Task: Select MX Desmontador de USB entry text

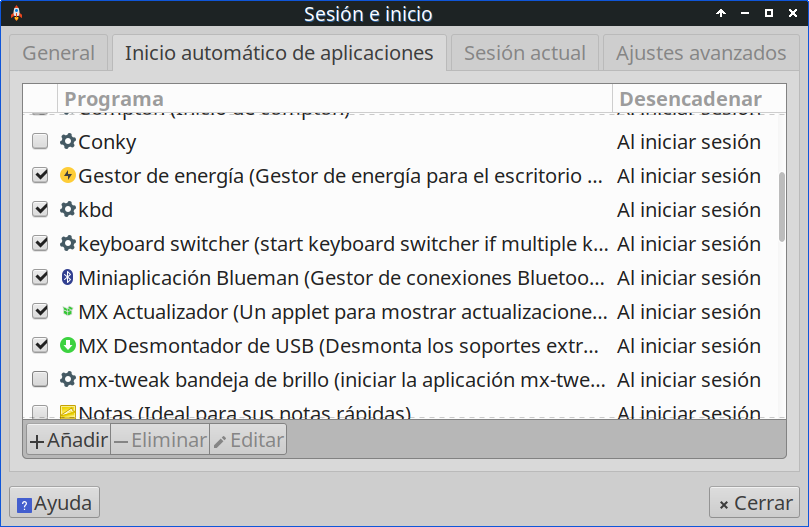Action: pyautogui.click(x=338, y=346)
